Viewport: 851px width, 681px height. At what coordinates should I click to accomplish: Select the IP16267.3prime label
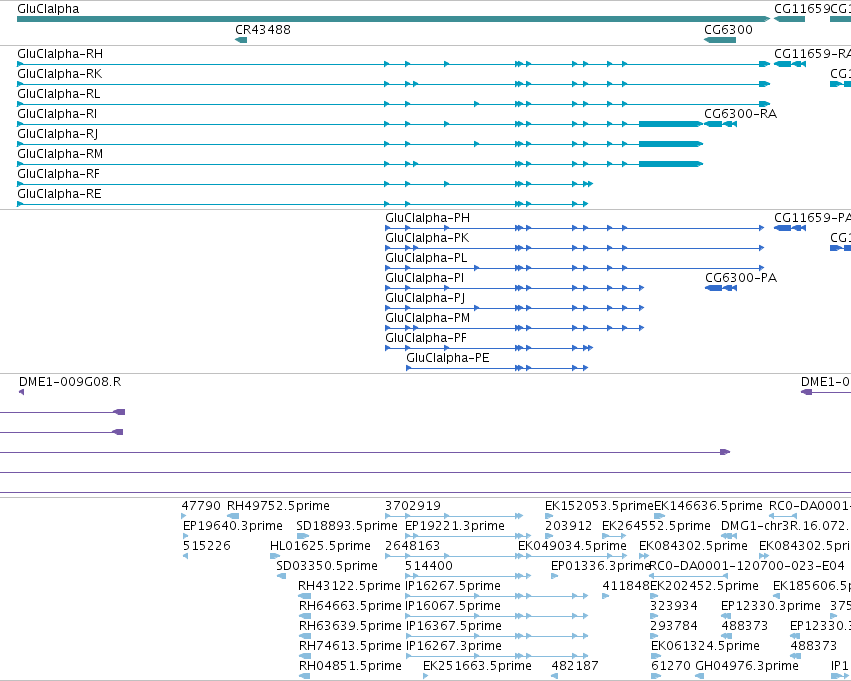[454, 646]
